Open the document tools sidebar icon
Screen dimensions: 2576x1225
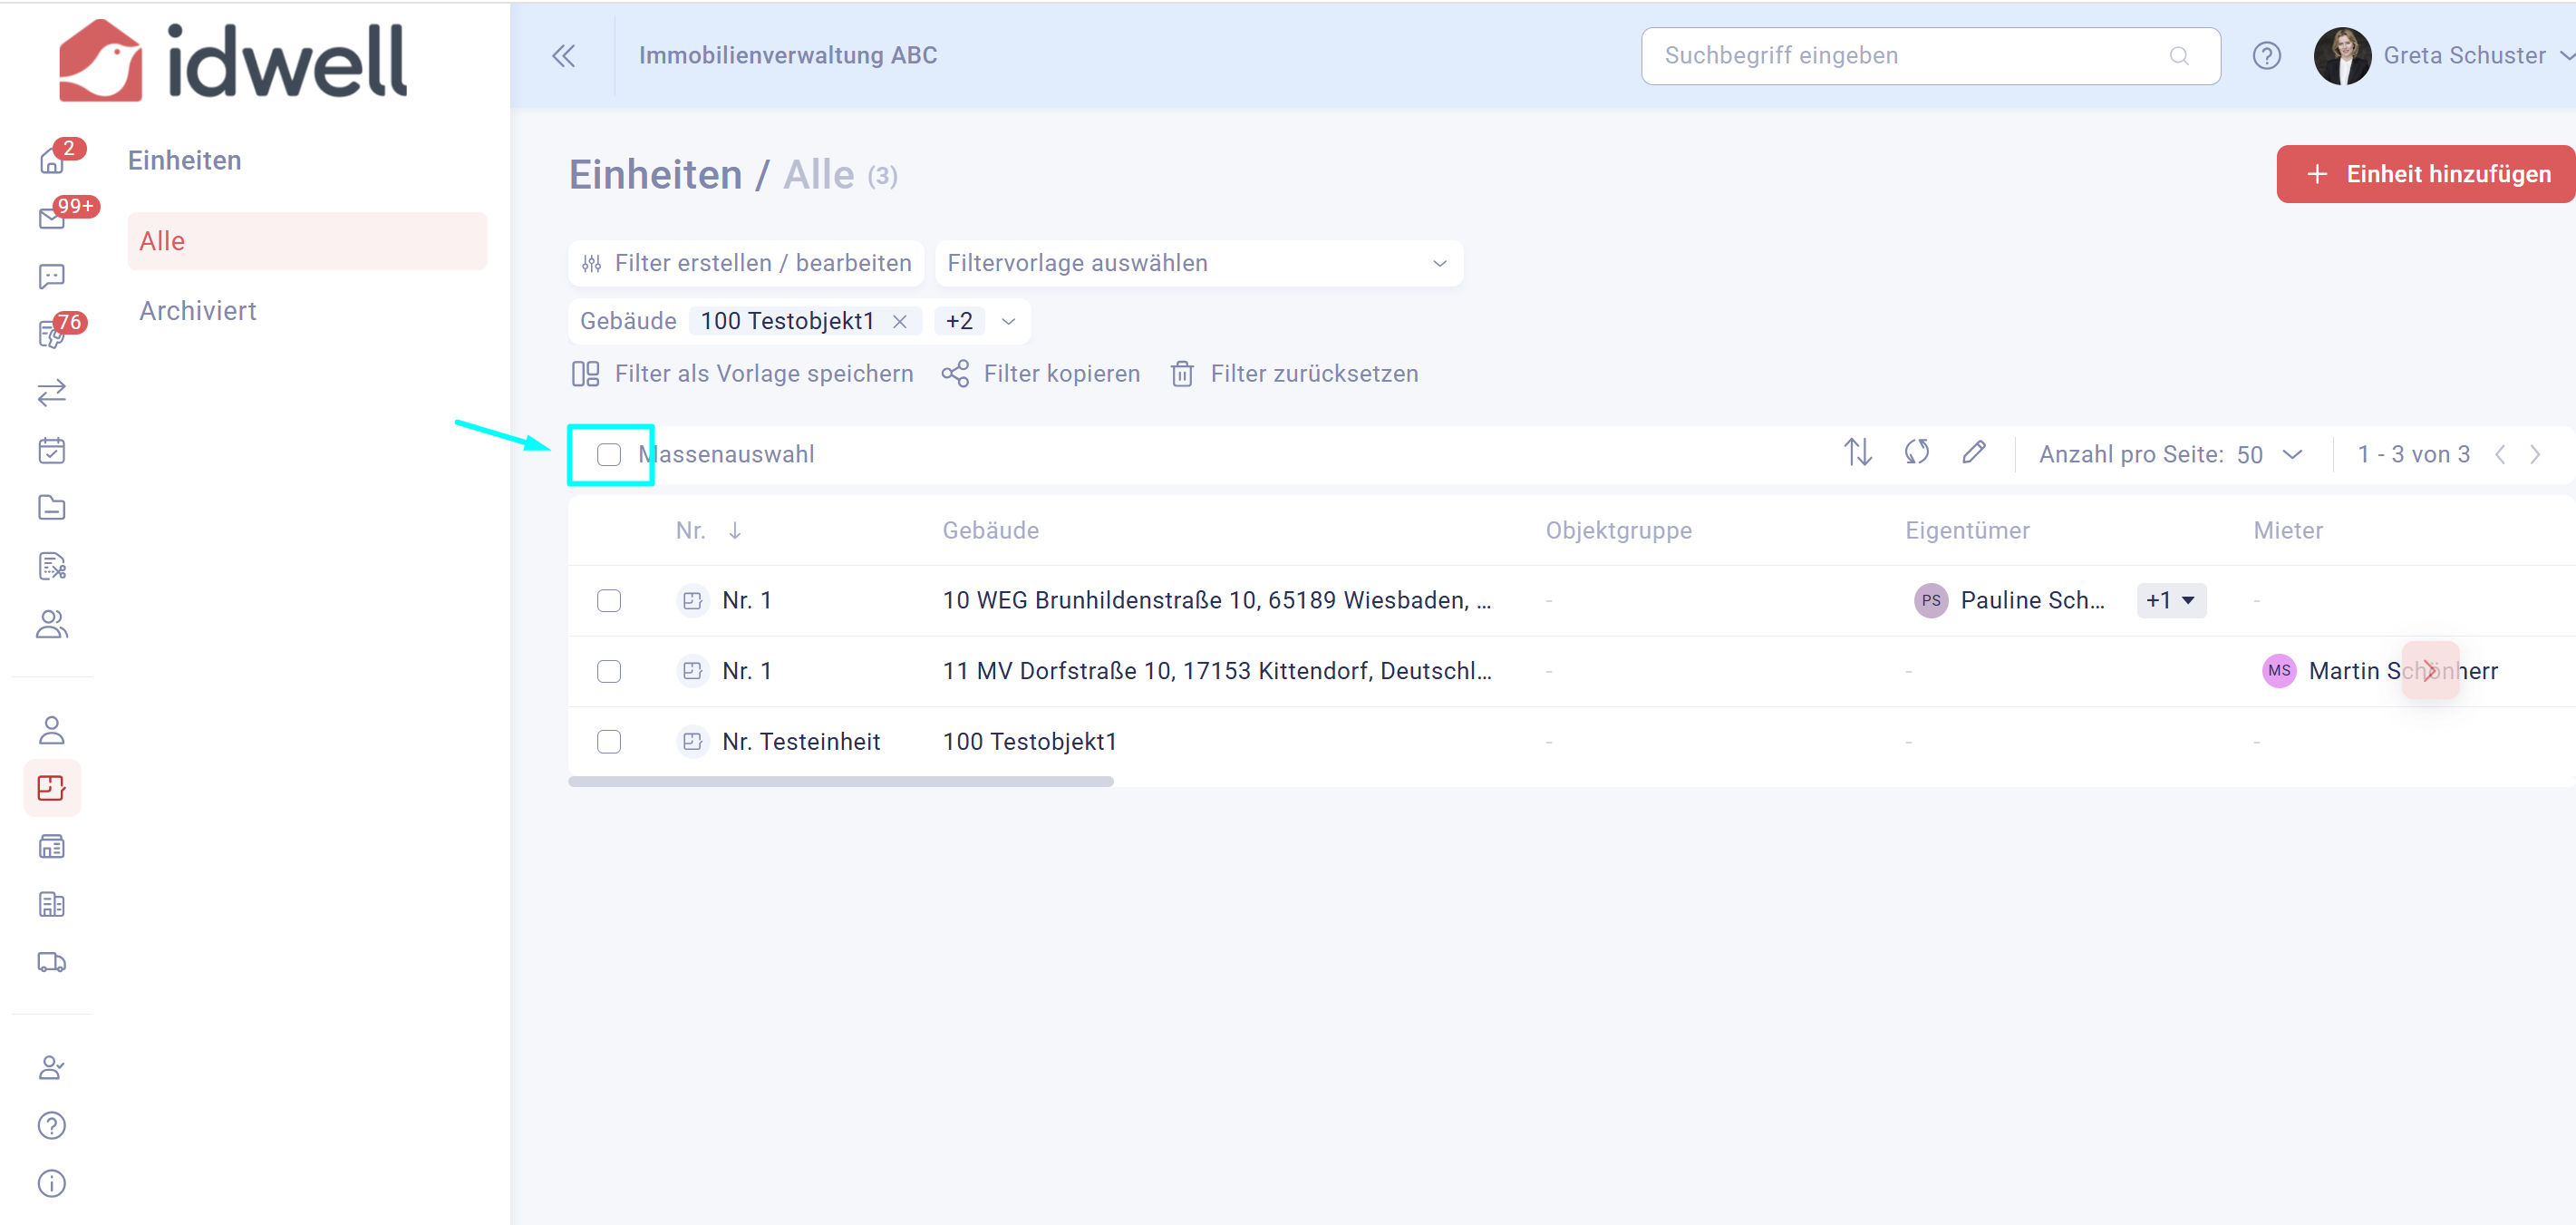tap(52, 566)
